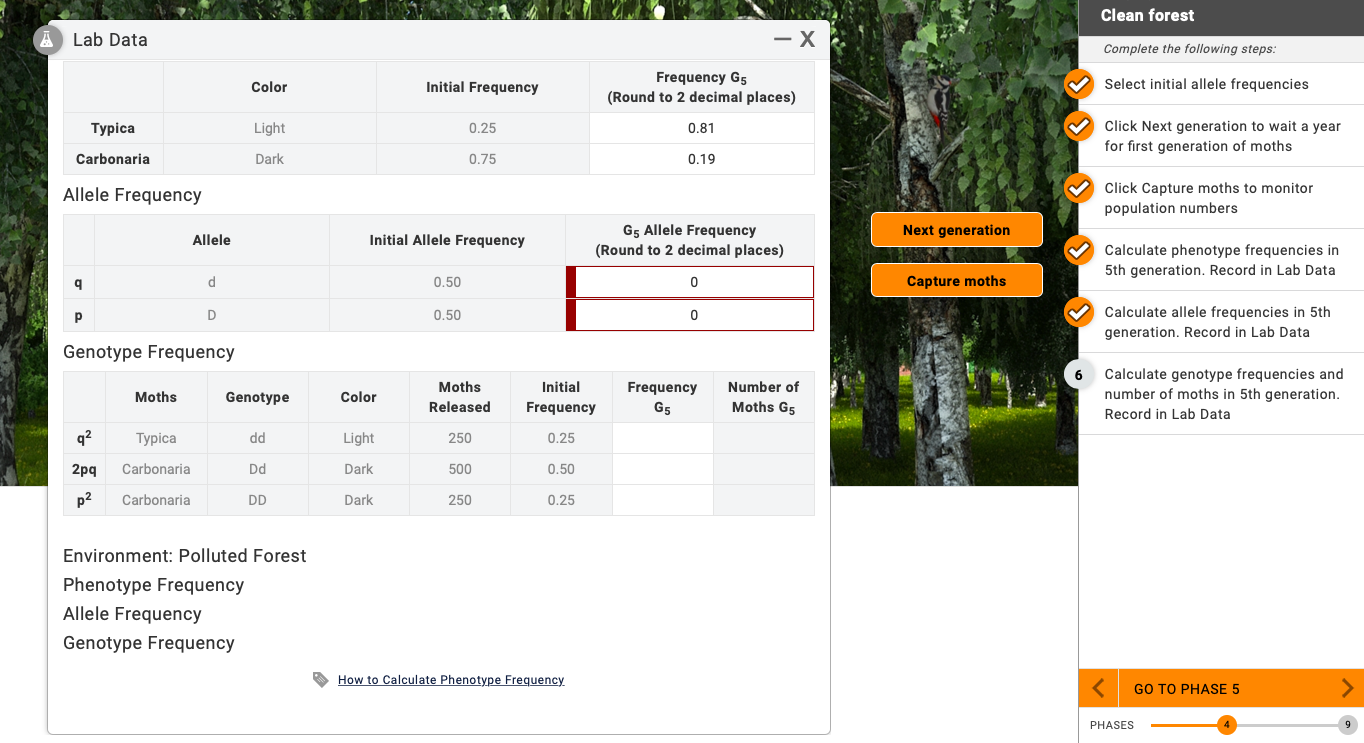Image resolution: width=1364 pixels, height=743 pixels.
Task: Select the p allele G5 frequency input field
Action: 692,314
